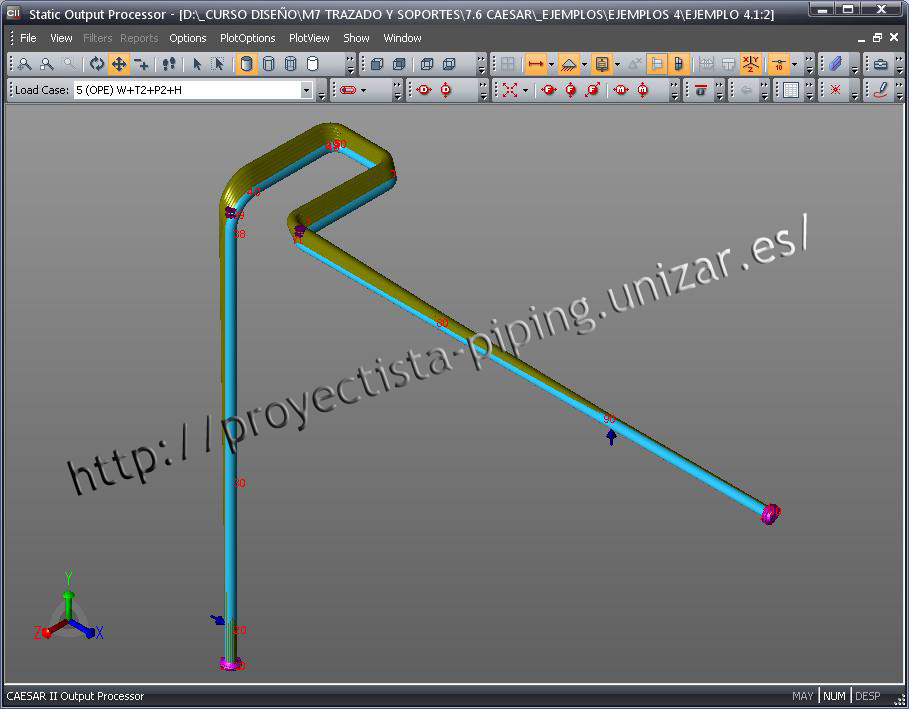Toggle the red length-arrow display button
This screenshot has height=709, width=909.
536,64
